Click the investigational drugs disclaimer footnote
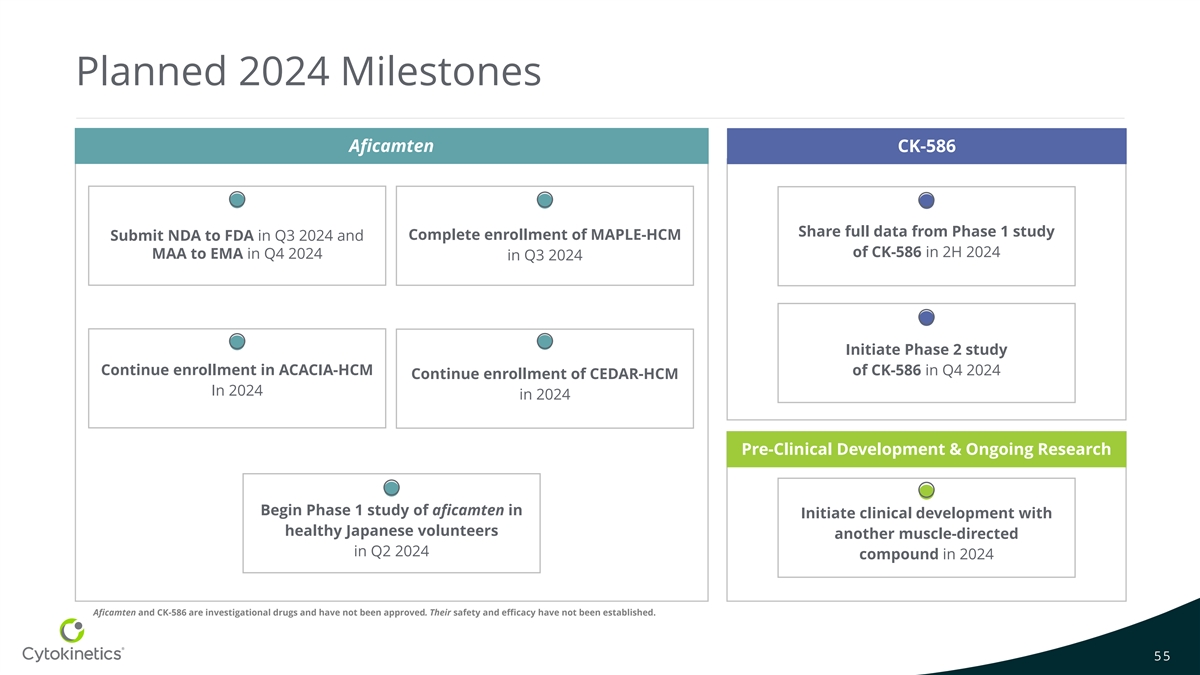1200x675 pixels. click(x=373, y=612)
